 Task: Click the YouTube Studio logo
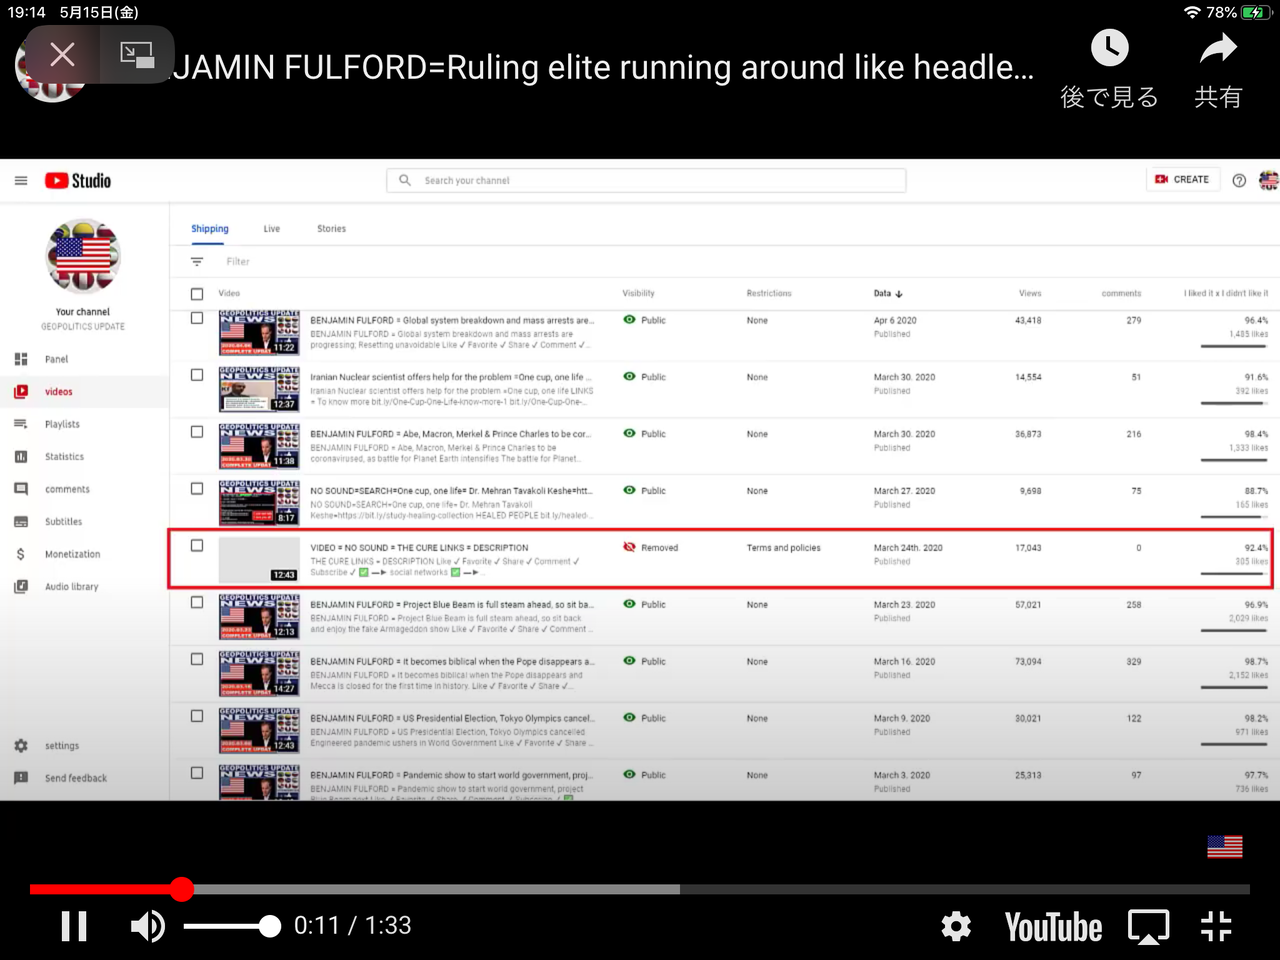tap(78, 181)
